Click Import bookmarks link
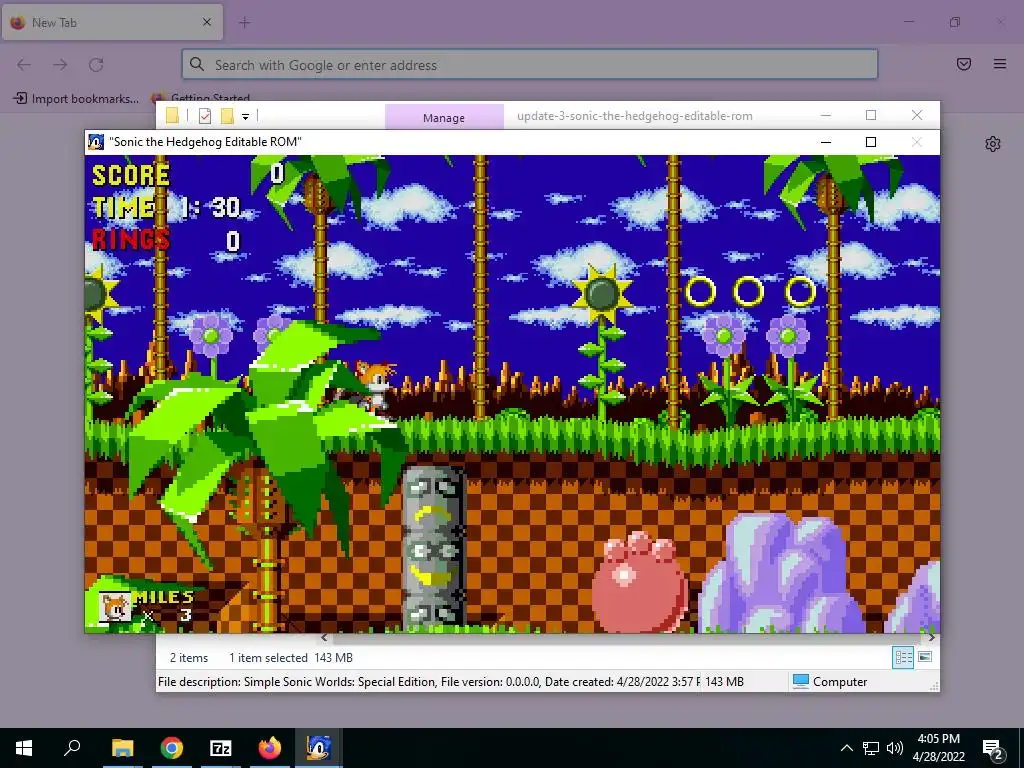This screenshot has height=768, width=1024. [x=76, y=99]
